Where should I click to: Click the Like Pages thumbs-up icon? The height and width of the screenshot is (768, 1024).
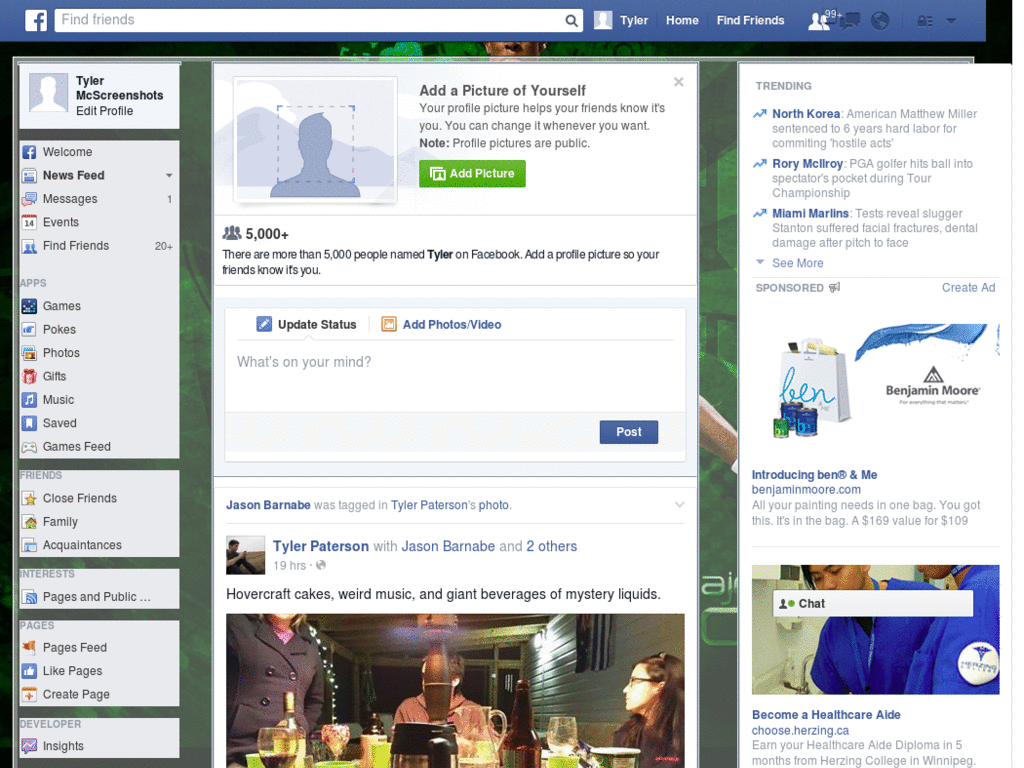click(29, 671)
